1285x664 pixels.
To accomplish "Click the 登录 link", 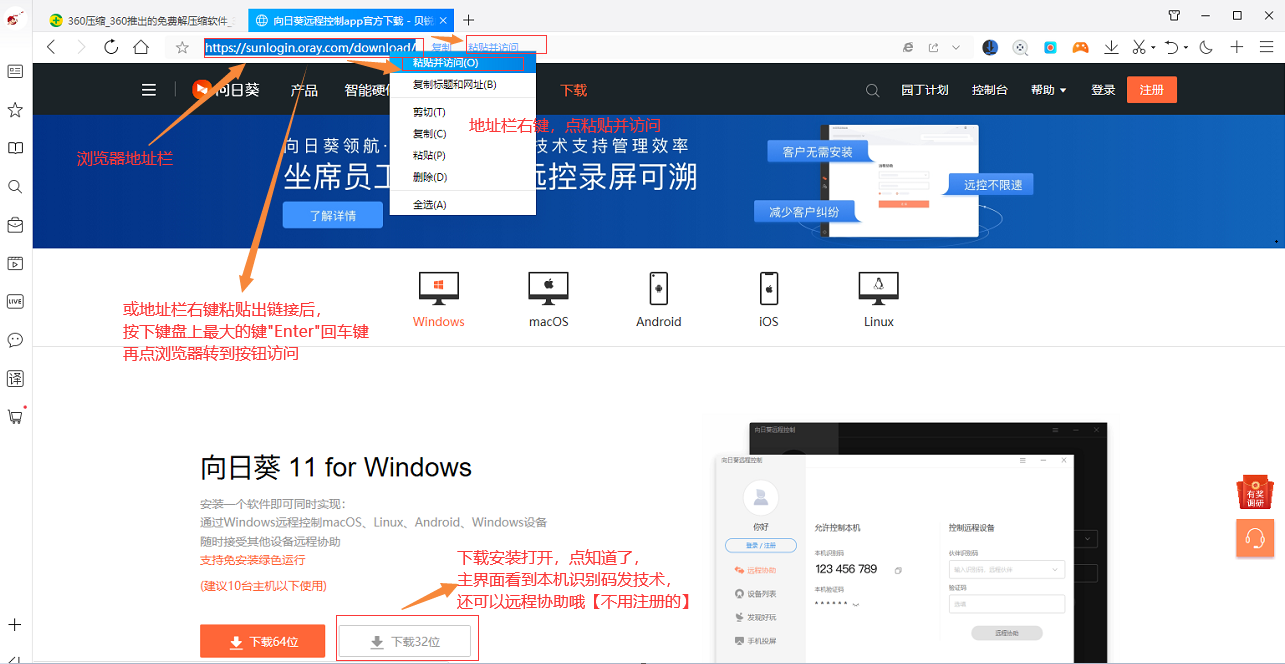I will (x=1103, y=90).
